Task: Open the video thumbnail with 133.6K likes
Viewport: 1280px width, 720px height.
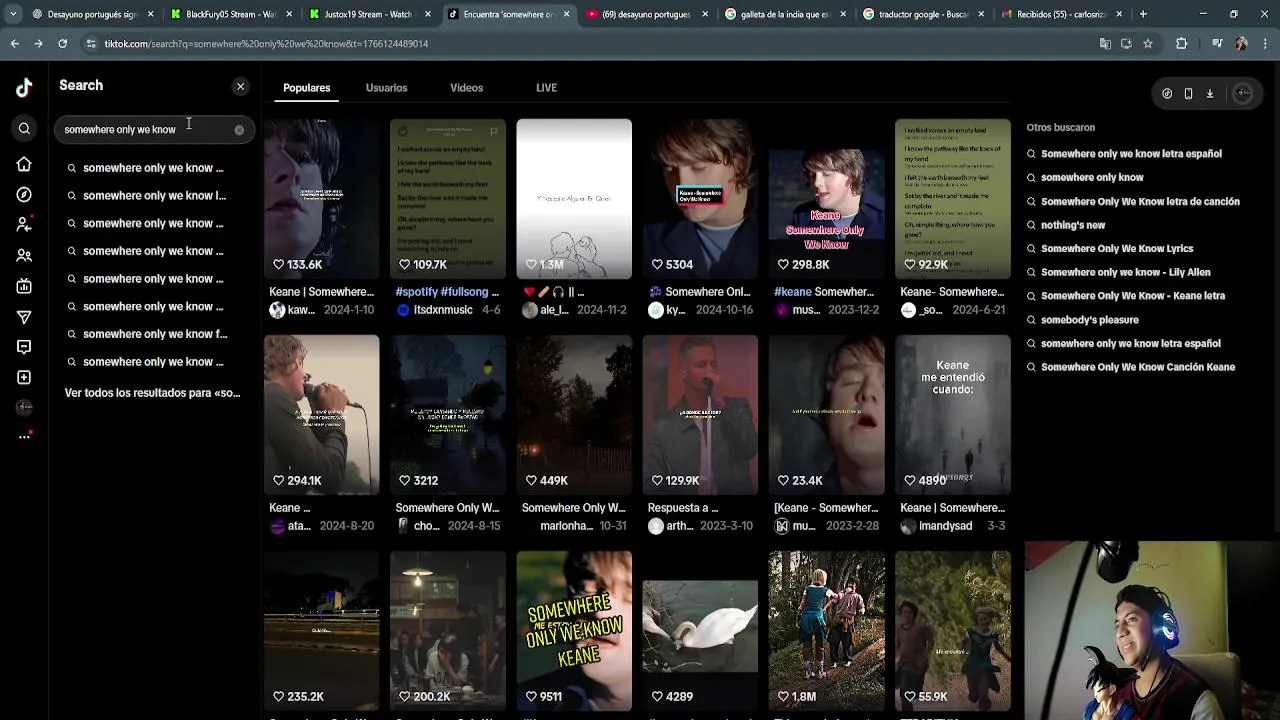Action: tap(321, 199)
